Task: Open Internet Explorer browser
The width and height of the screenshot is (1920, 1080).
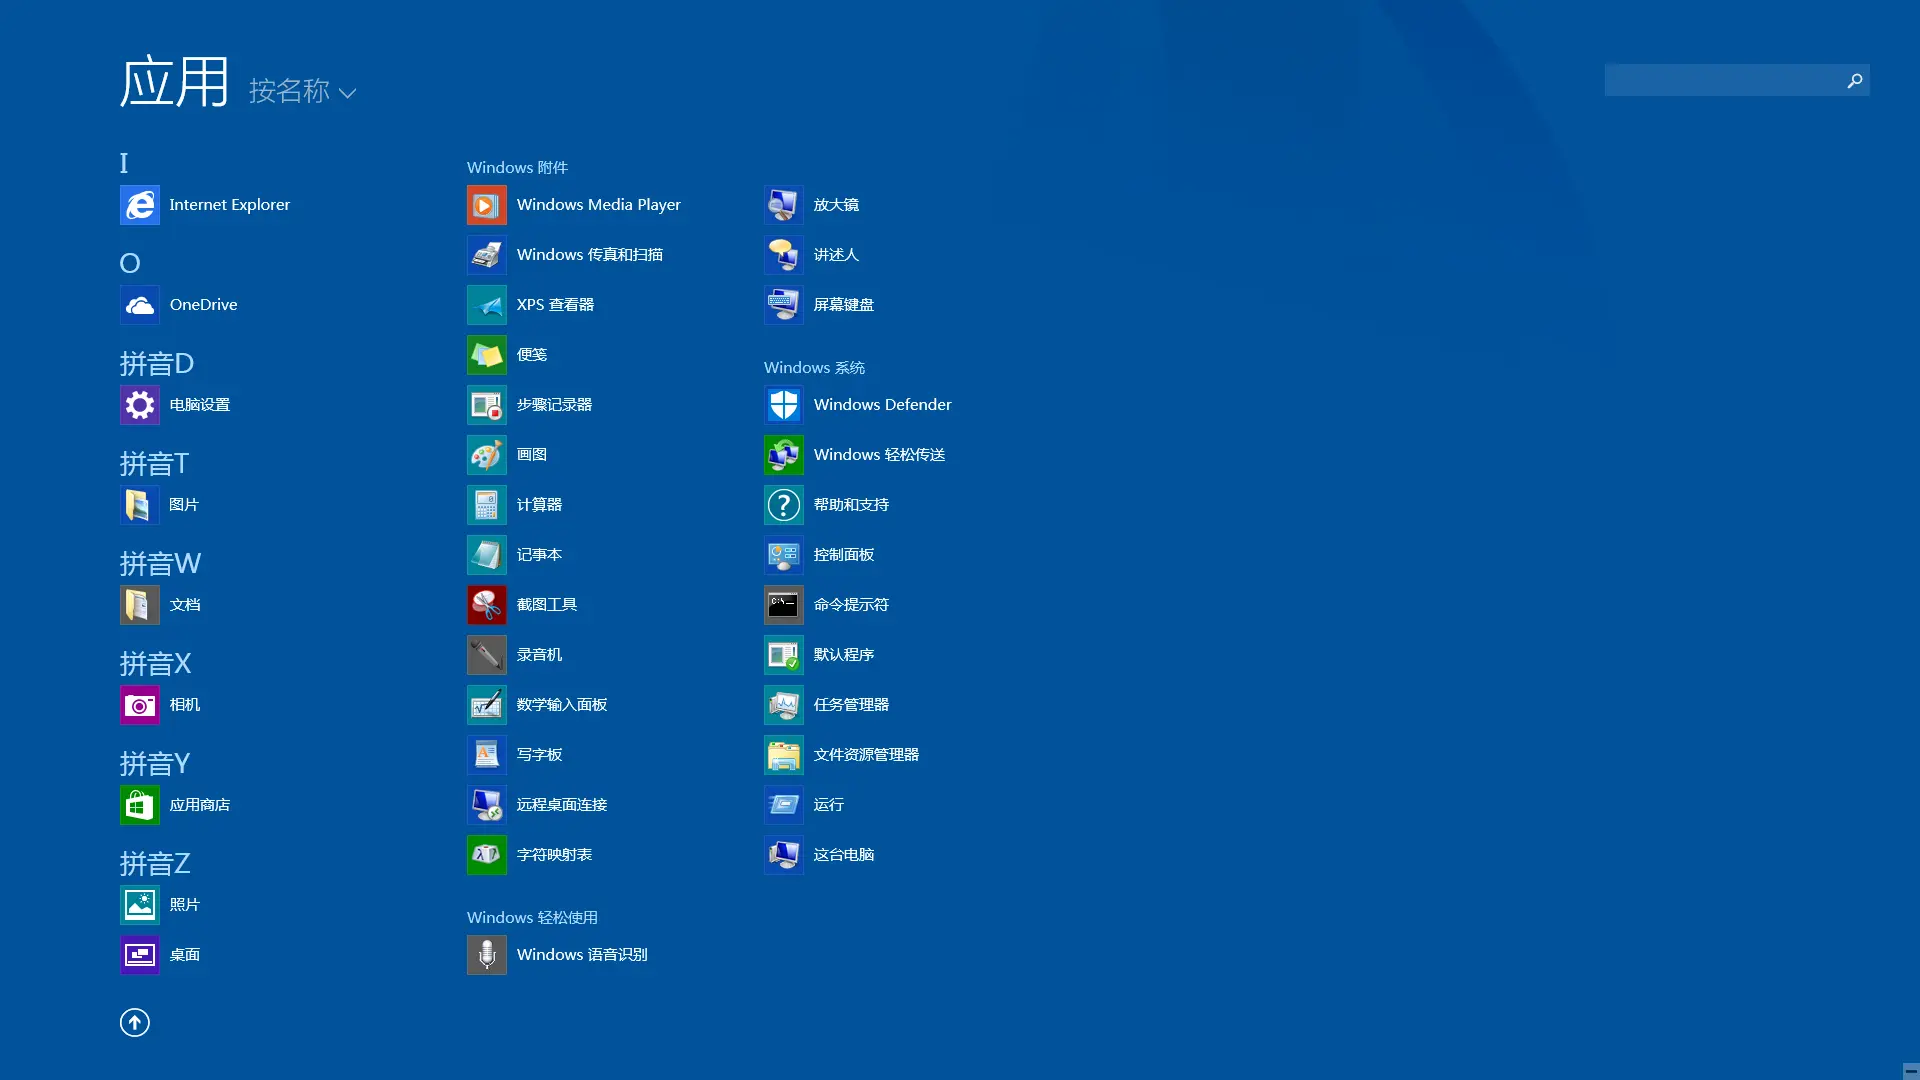Action: pyautogui.click(x=140, y=204)
